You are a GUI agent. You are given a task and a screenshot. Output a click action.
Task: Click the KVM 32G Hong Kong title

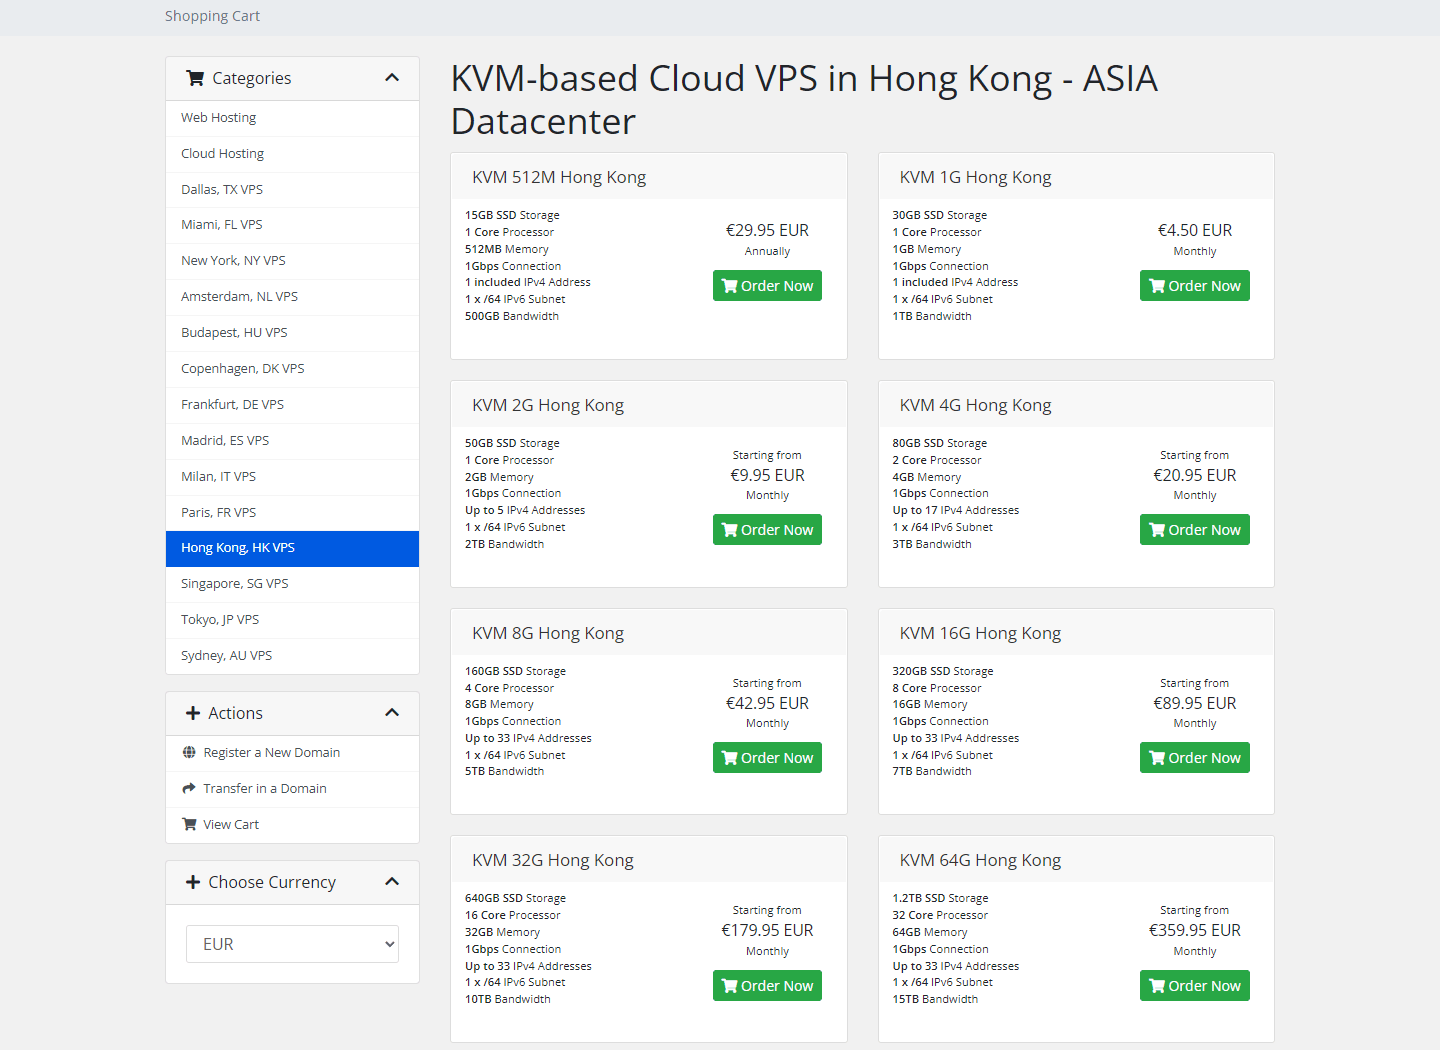[553, 860]
